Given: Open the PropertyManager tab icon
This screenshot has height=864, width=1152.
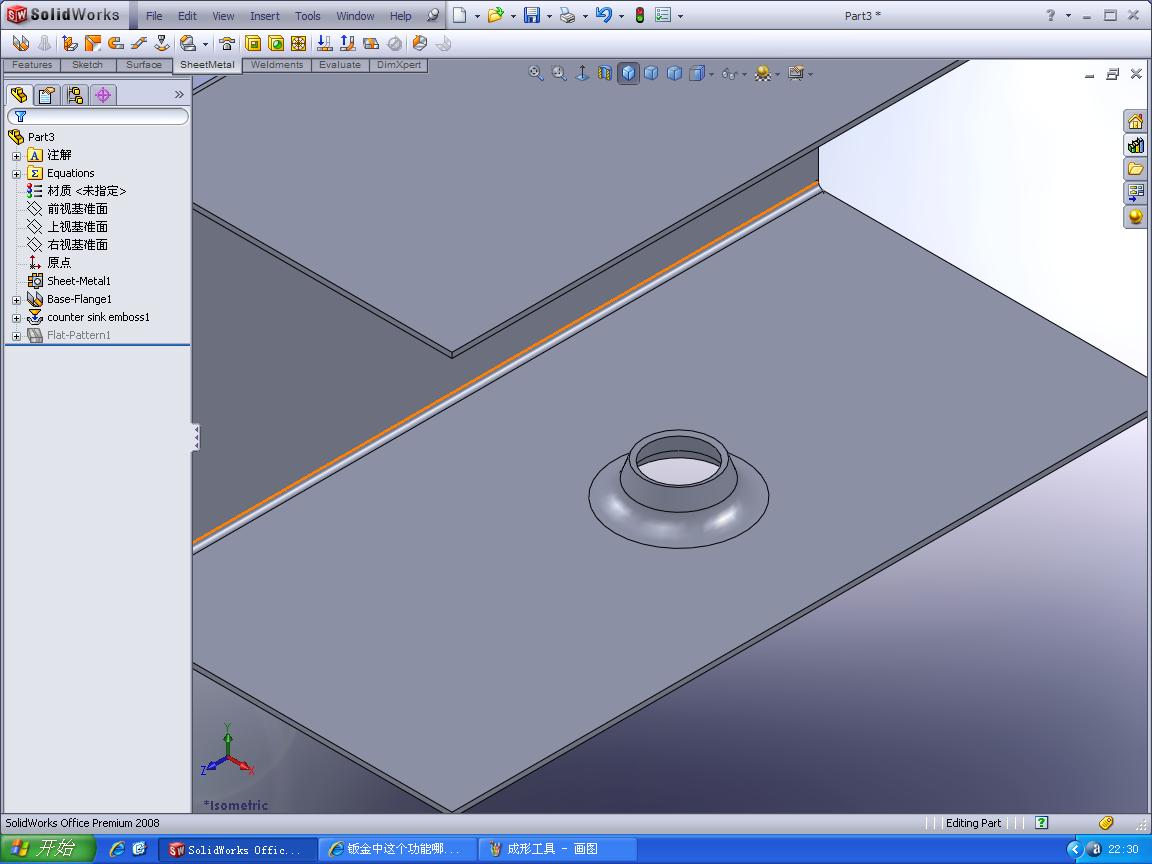Looking at the screenshot, I should coord(47,95).
